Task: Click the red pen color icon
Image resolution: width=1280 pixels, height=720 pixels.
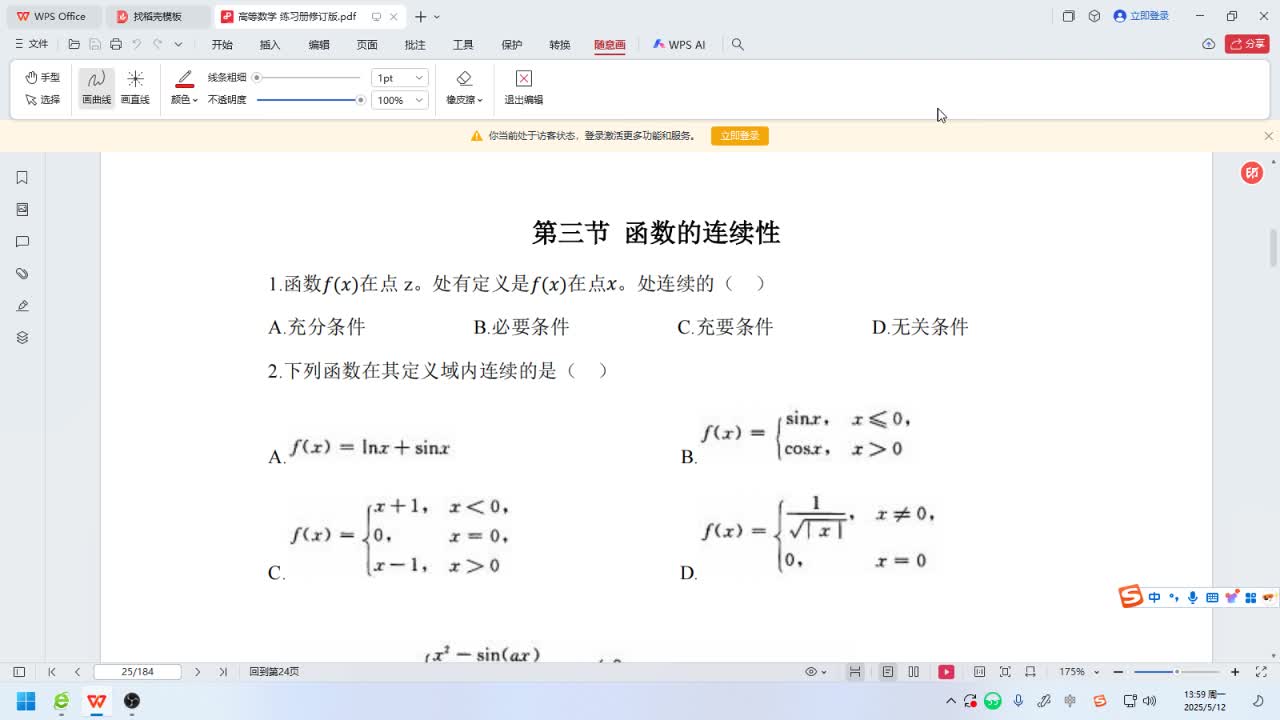Action: (x=184, y=79)
